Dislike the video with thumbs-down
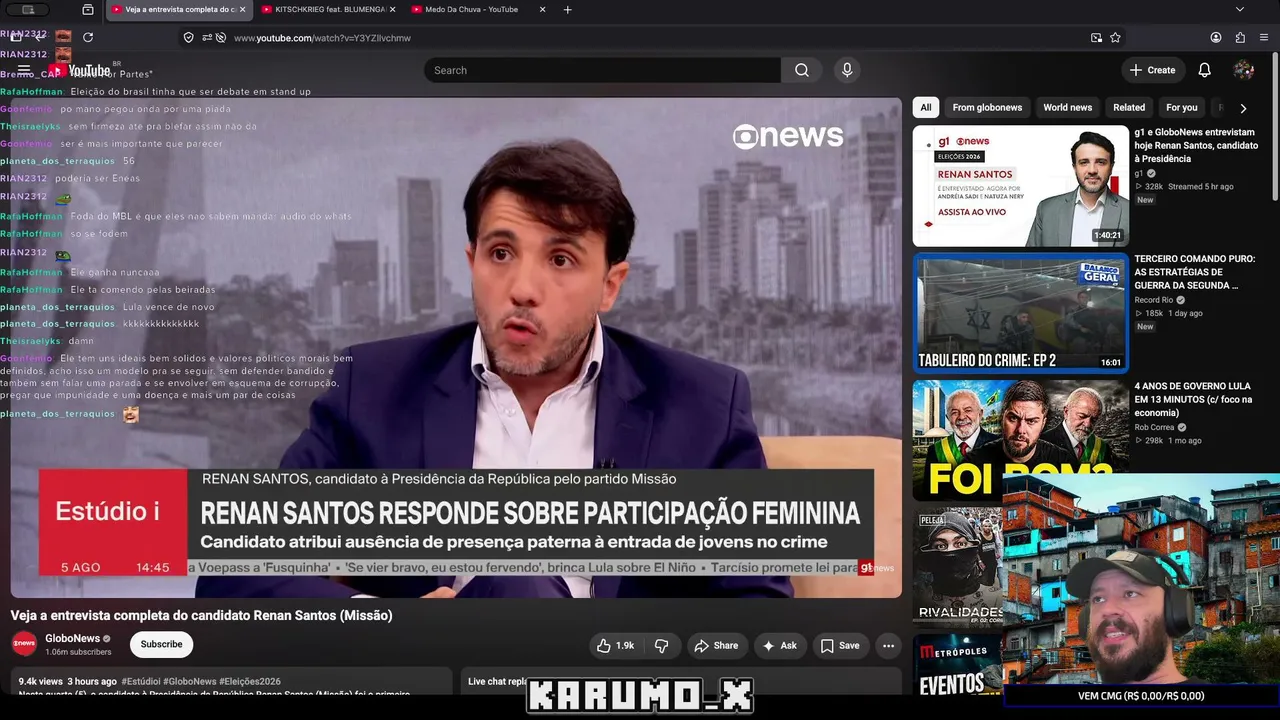 tap(661, 646)
